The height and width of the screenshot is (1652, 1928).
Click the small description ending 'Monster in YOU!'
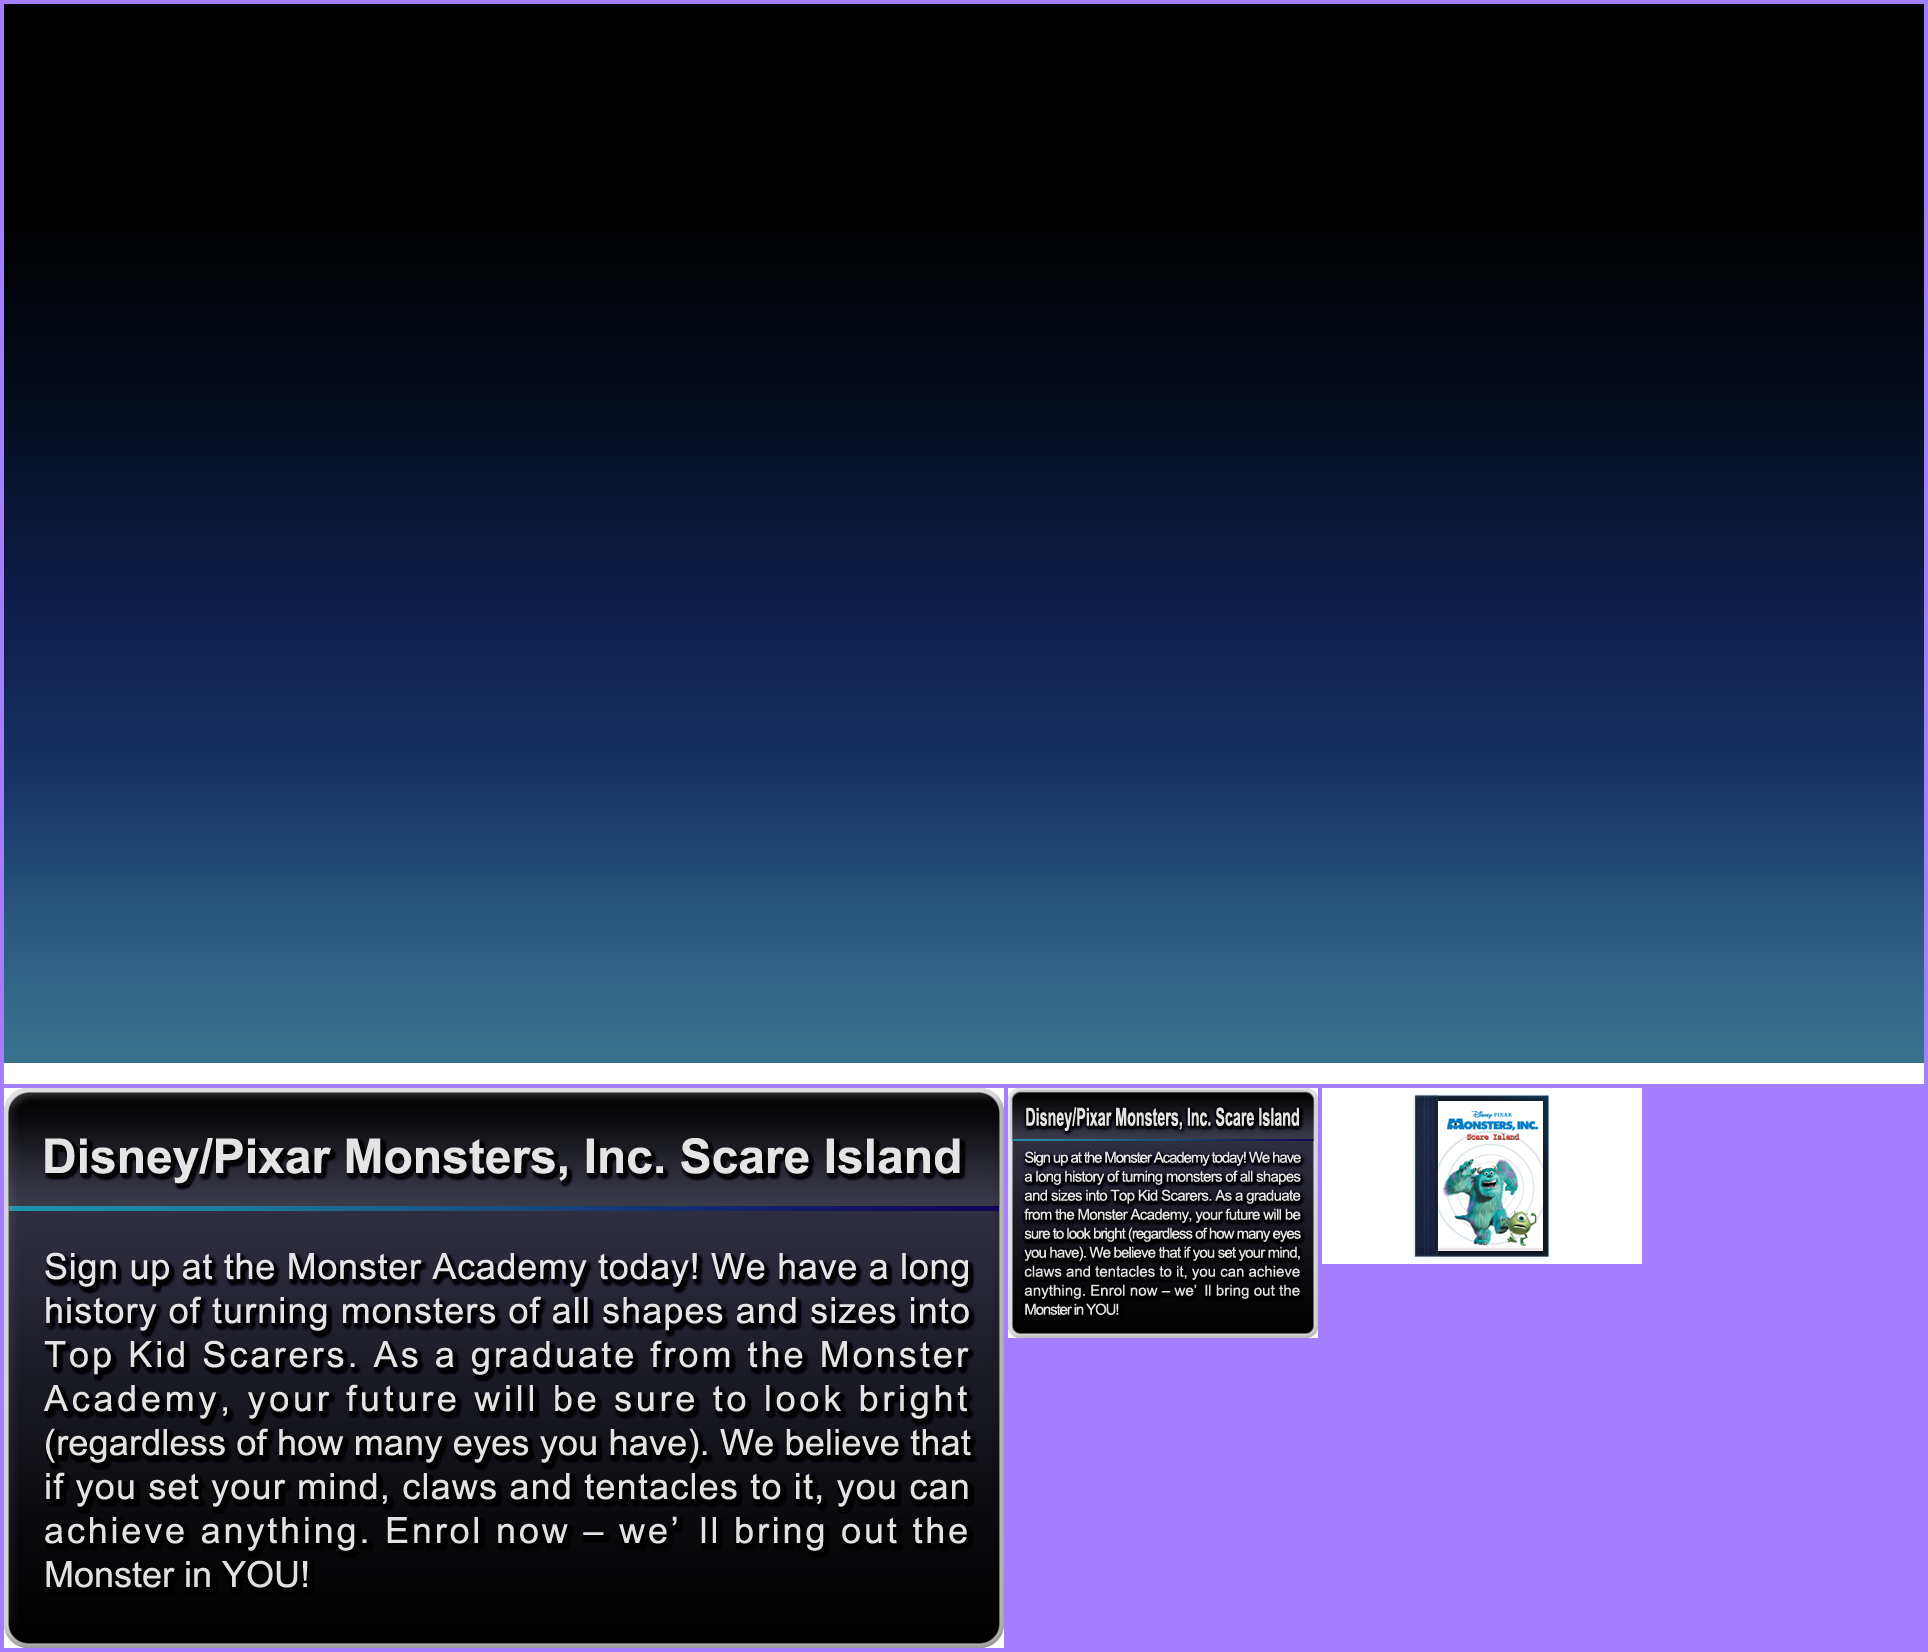pyautogui.click(x=1162, y=1233)
